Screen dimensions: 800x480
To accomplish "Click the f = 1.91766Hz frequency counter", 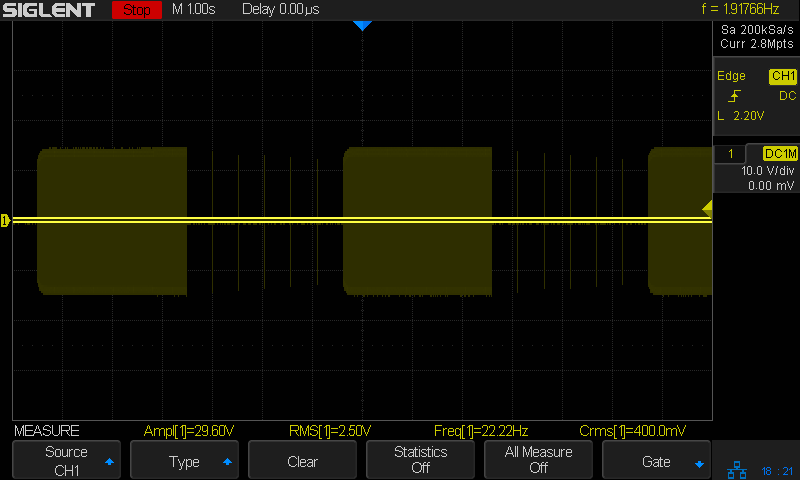I will [740, 9].
